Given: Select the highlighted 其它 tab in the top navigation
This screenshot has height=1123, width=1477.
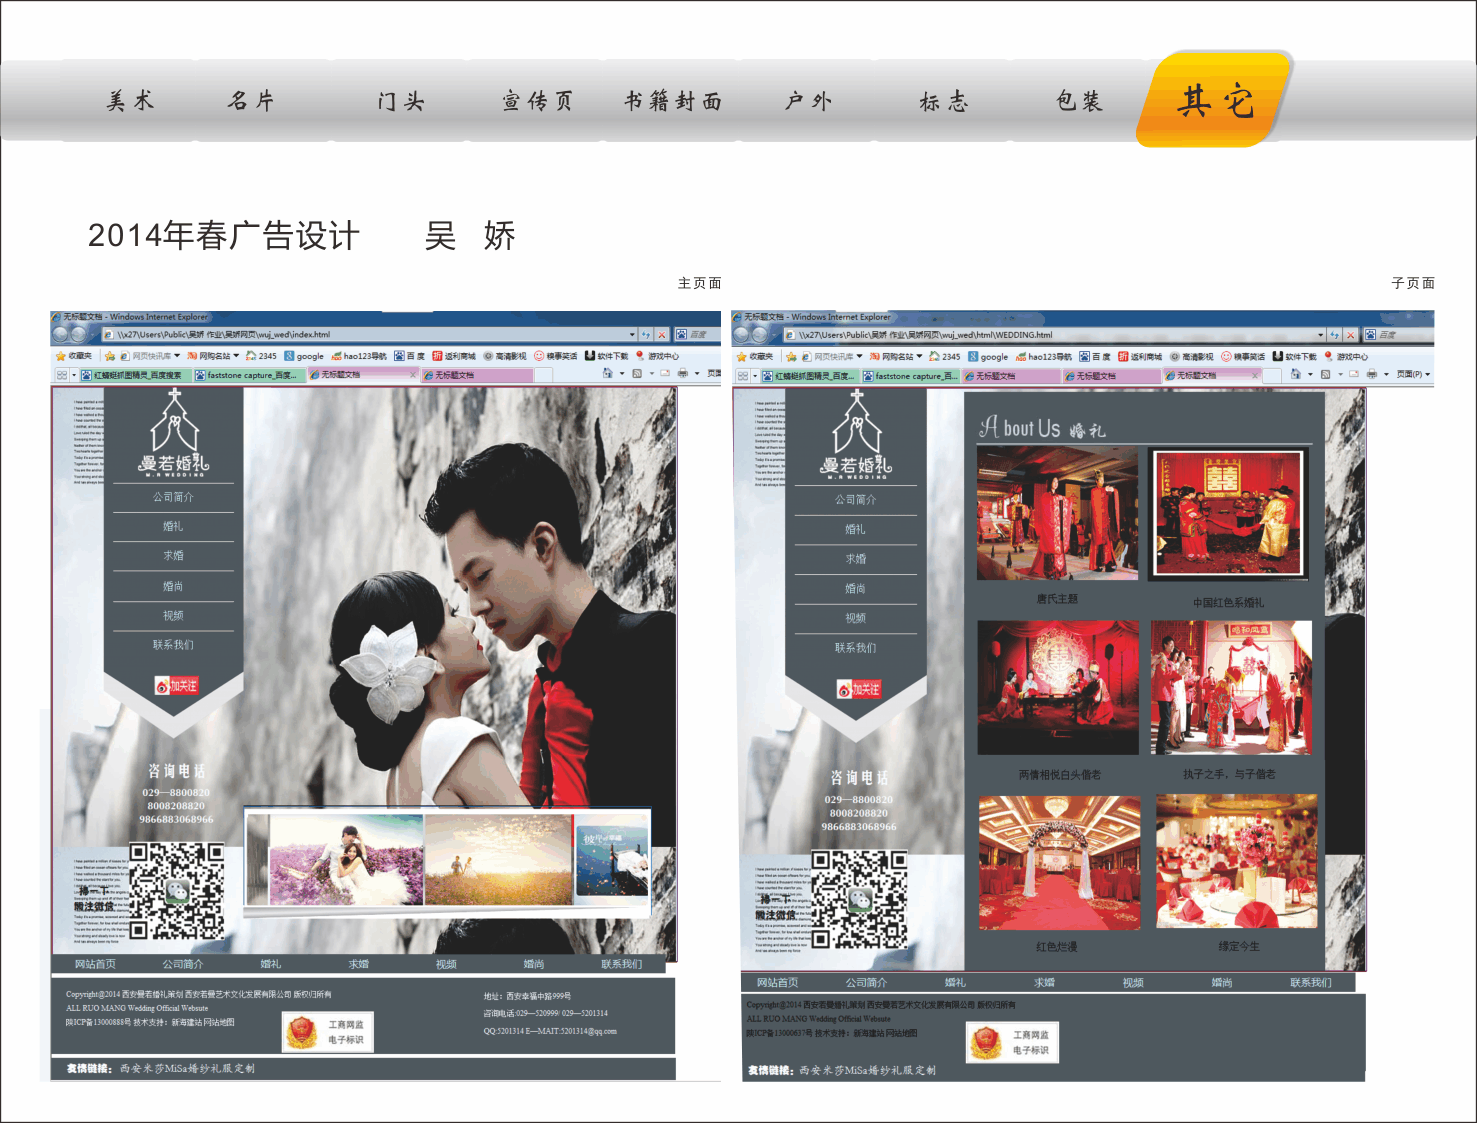Looking at the screenshot, I should 1214,101.
